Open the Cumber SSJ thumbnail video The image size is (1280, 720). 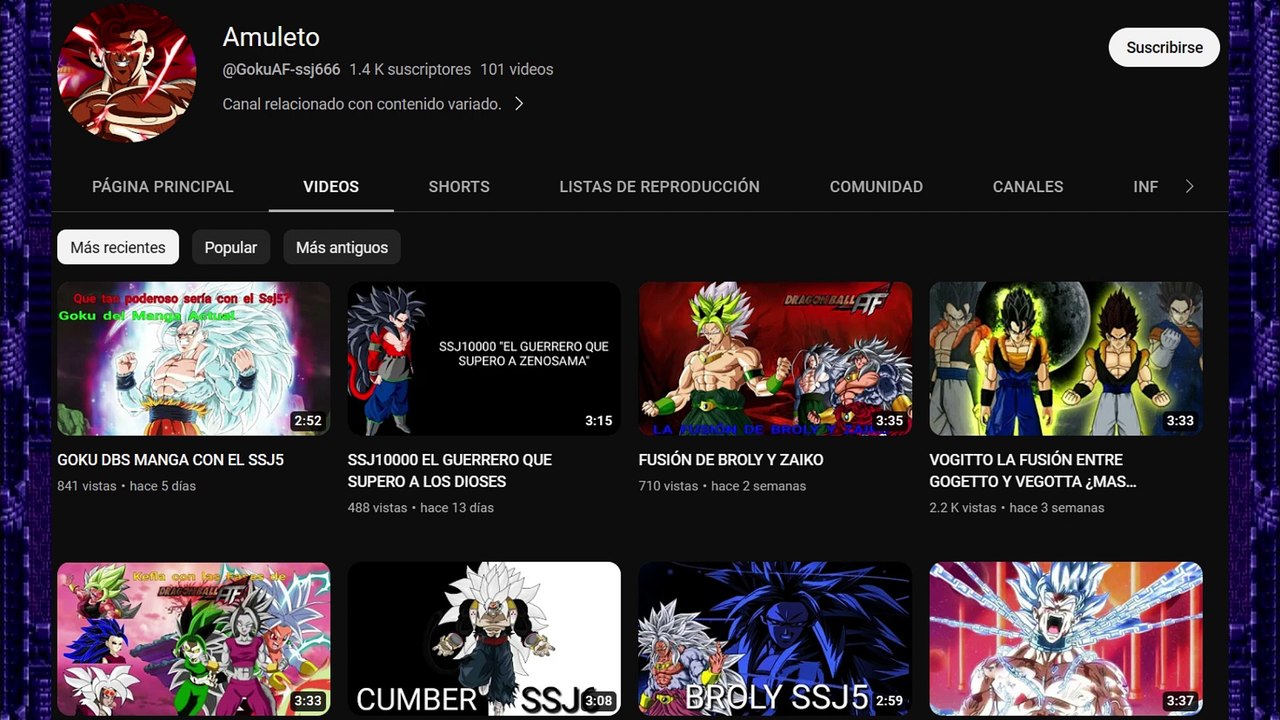click(484, 639)
